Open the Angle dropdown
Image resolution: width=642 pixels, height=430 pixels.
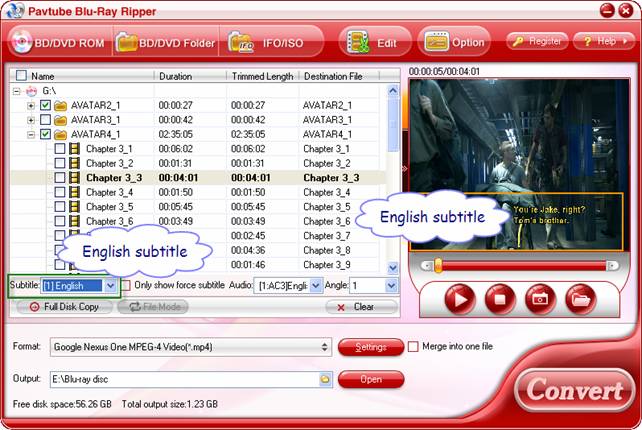[391, 285]
